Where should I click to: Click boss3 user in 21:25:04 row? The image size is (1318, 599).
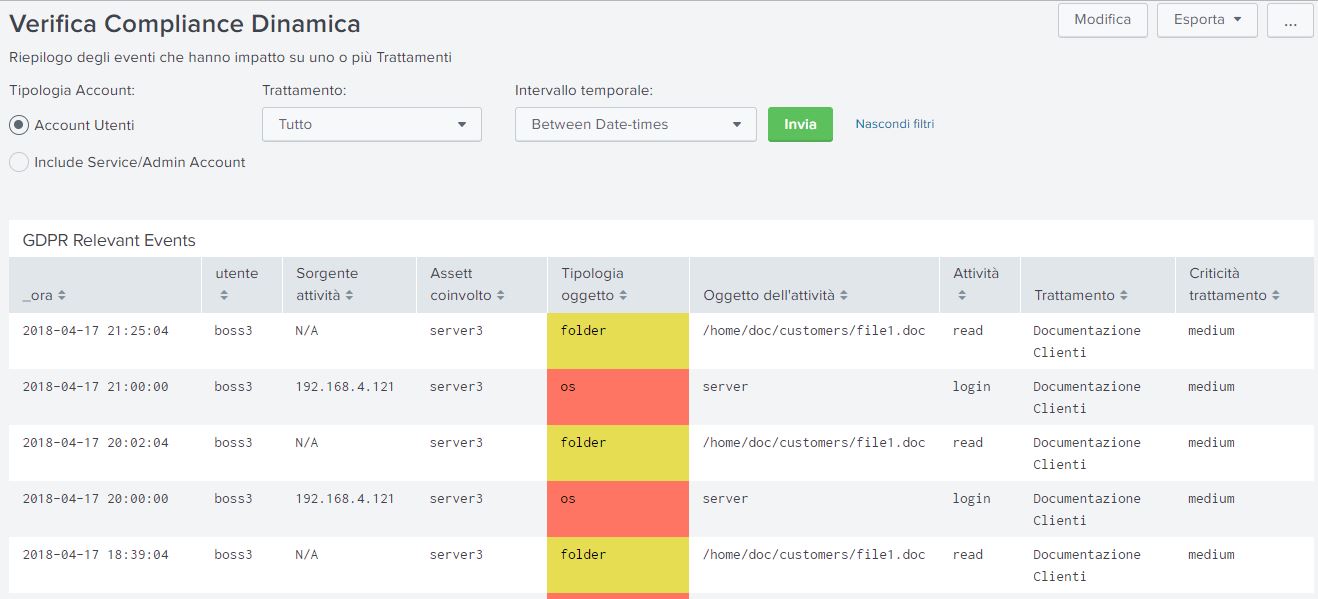(233, 330)
